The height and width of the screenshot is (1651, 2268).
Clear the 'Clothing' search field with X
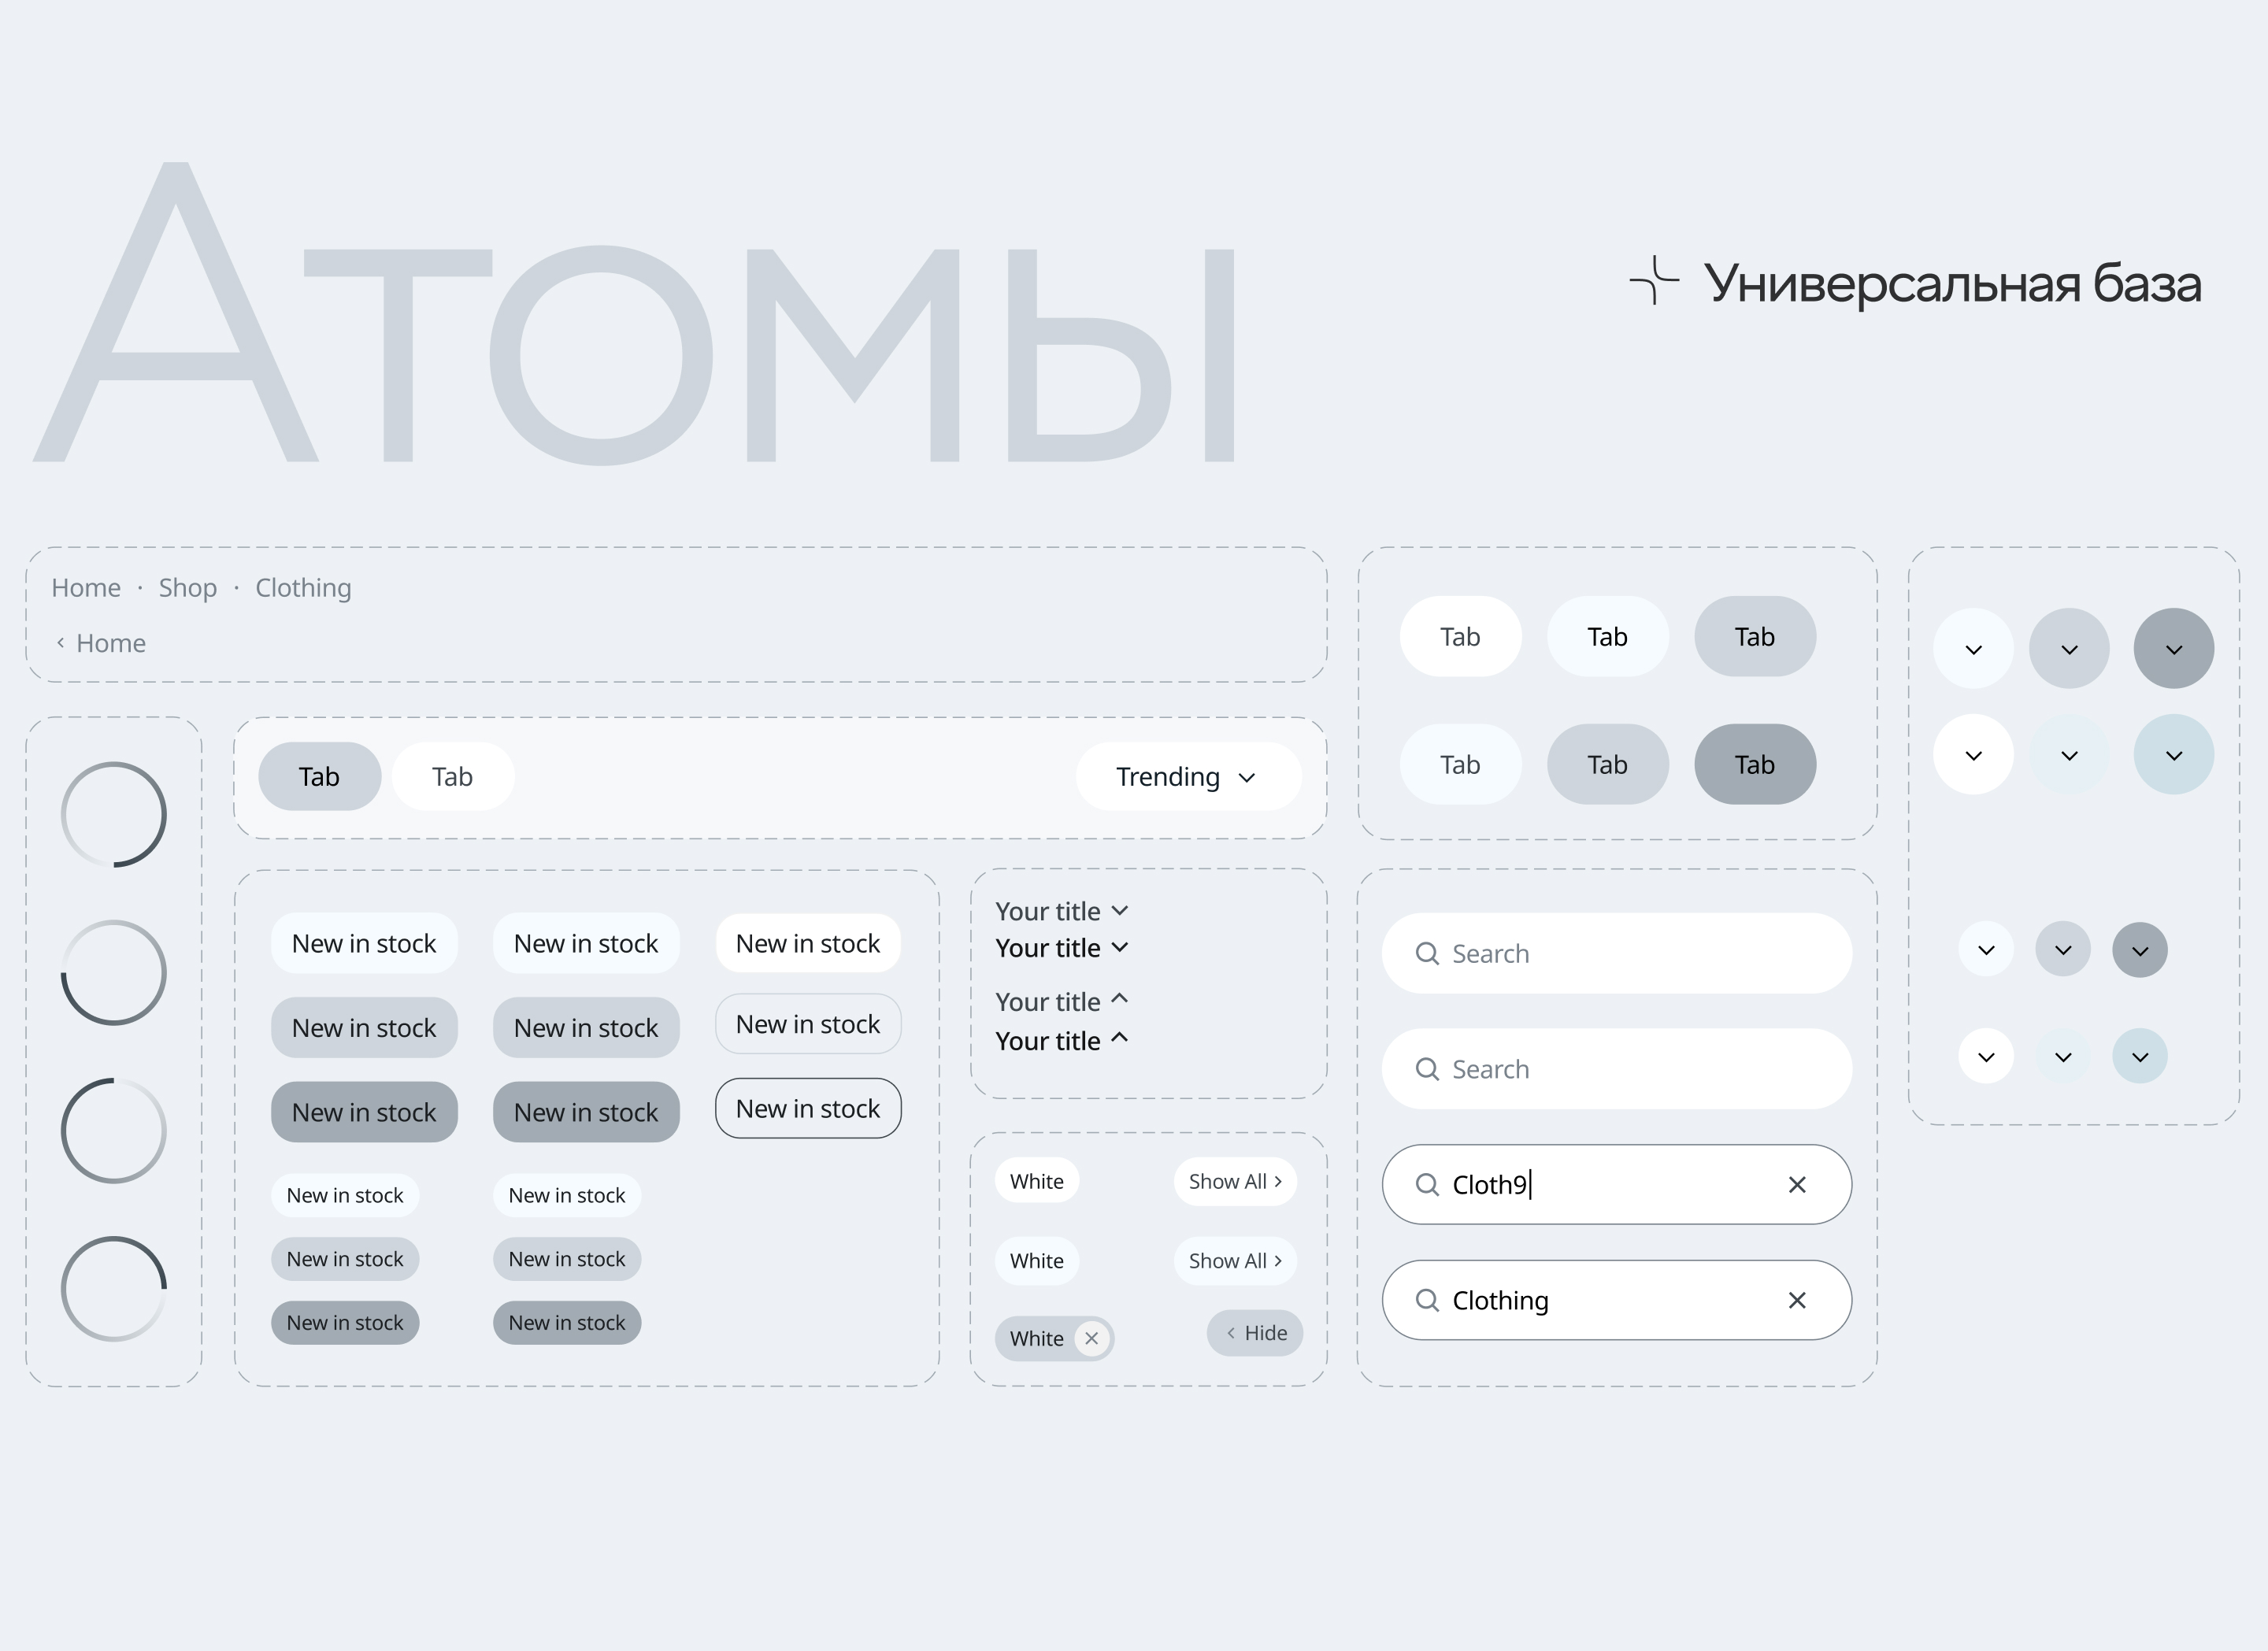tap(1796, 1300)
